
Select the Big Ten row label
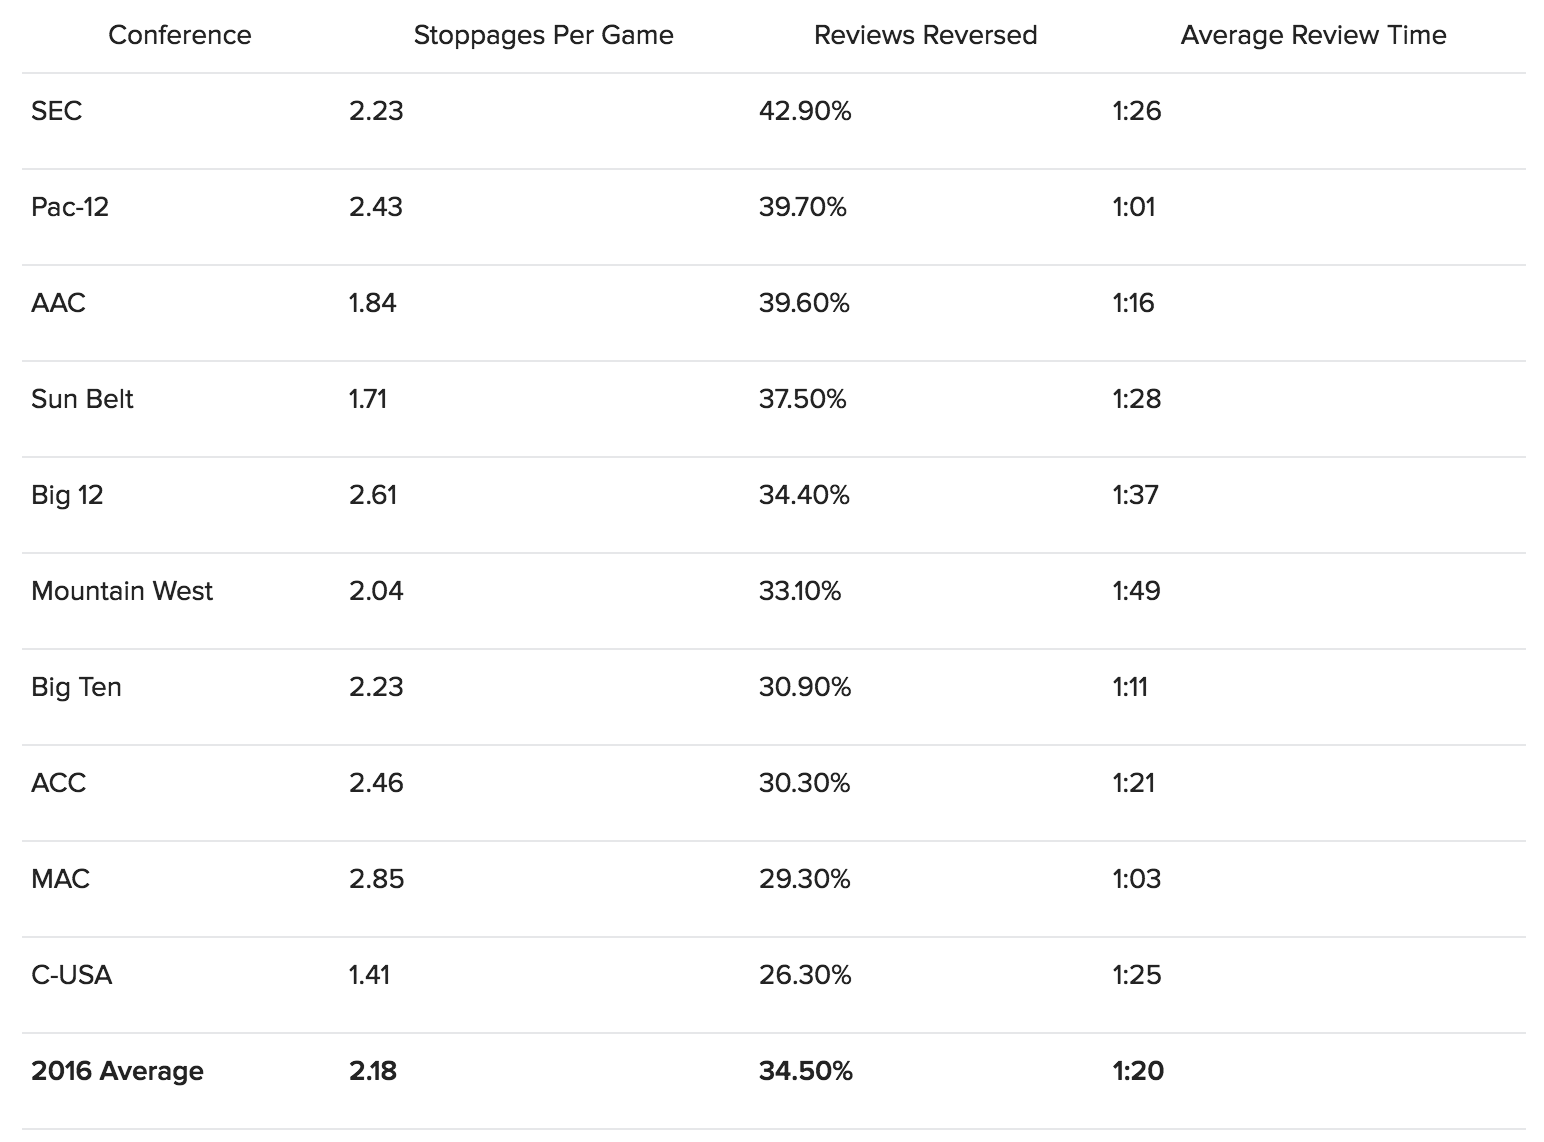coord(76,687)
